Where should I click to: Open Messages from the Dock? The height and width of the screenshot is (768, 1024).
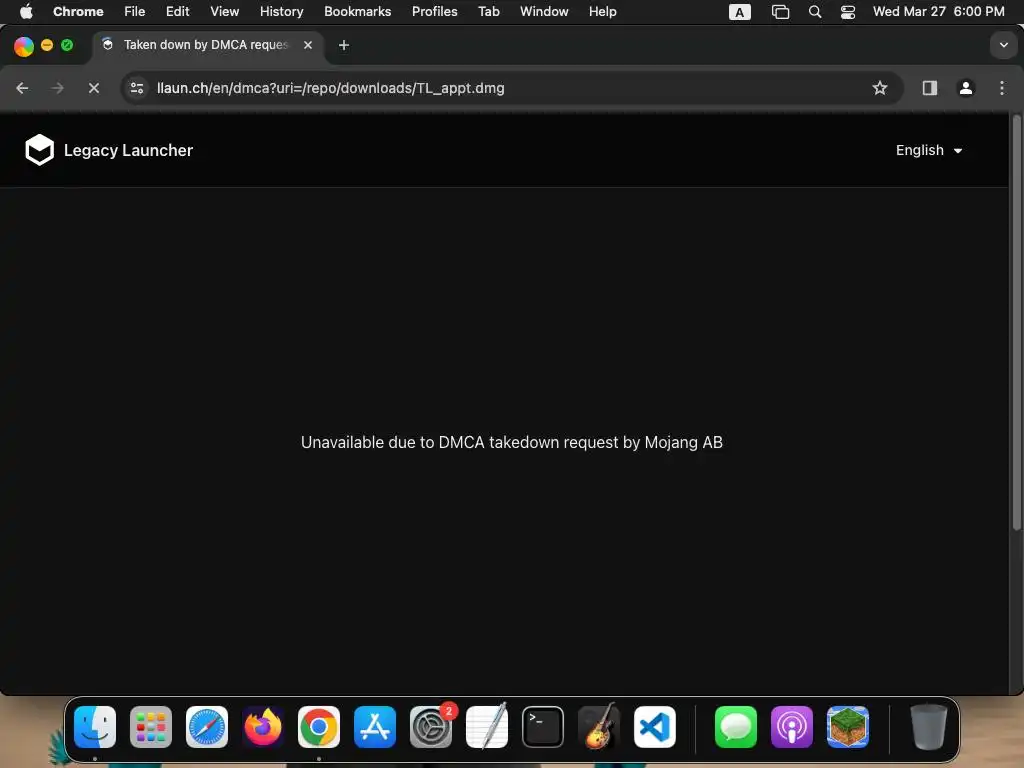(x=736, y=727)
